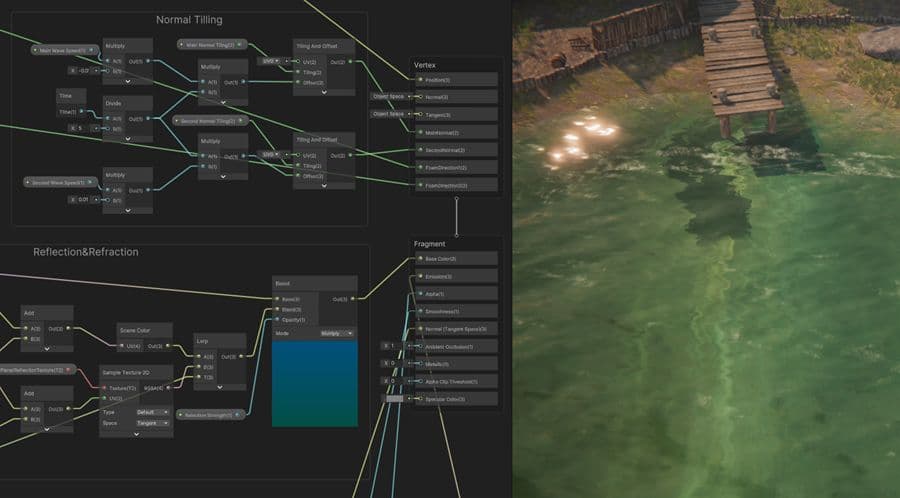Screen dimensions: 900x498
Task: Click the Ambient Occlusion value field
Action: click(x=394, y=346)
